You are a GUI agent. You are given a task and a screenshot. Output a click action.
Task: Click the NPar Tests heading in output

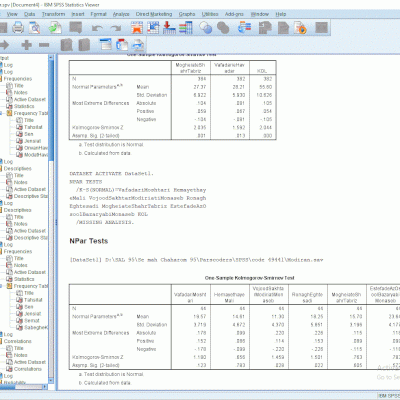[89, 241]
